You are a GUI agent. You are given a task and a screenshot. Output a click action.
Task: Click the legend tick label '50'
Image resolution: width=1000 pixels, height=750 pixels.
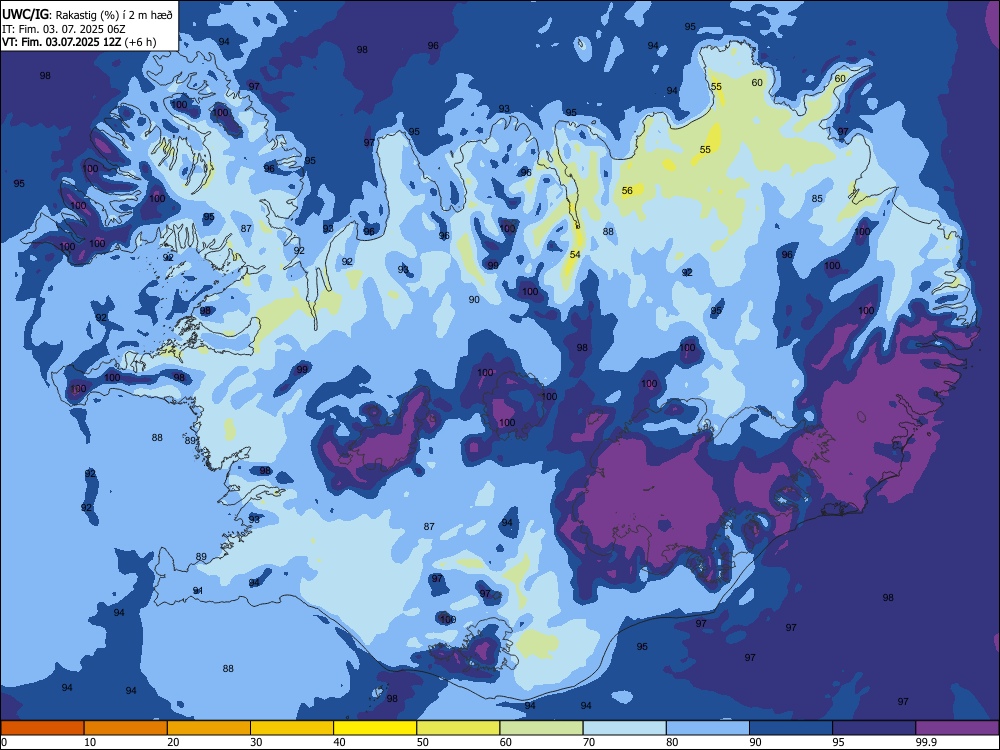click(423, 742)
